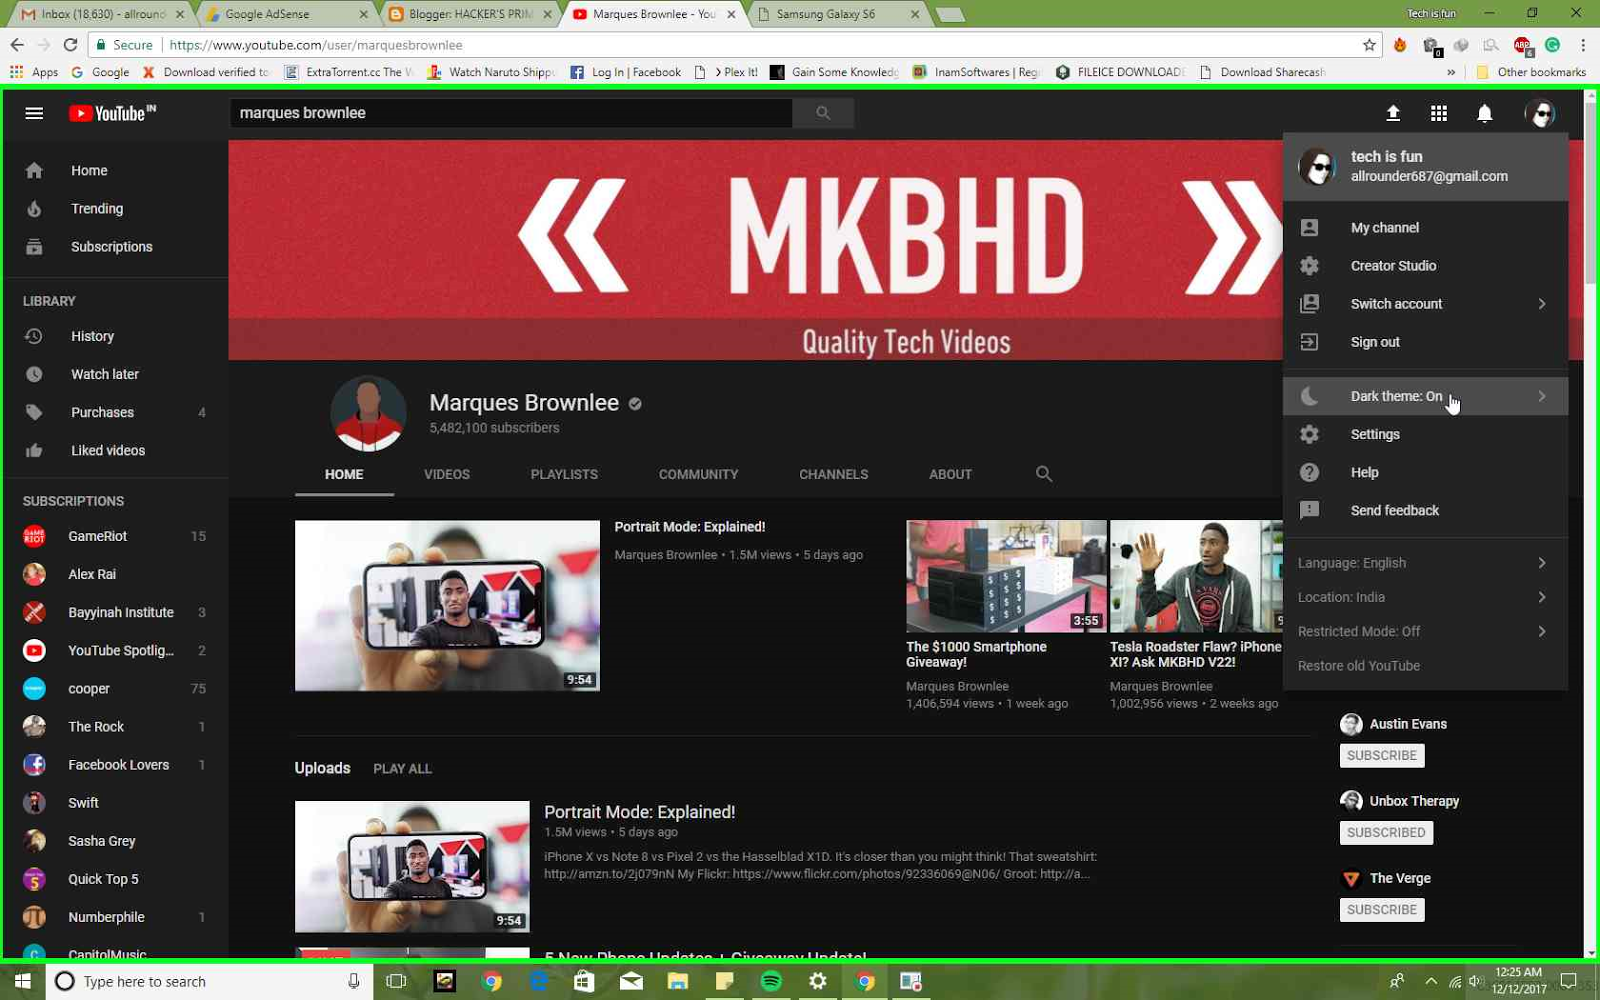Viewport: 1600px width, 1000px height.
Task: Open the YouTube apps grid icon
Action: [1439, 113]
